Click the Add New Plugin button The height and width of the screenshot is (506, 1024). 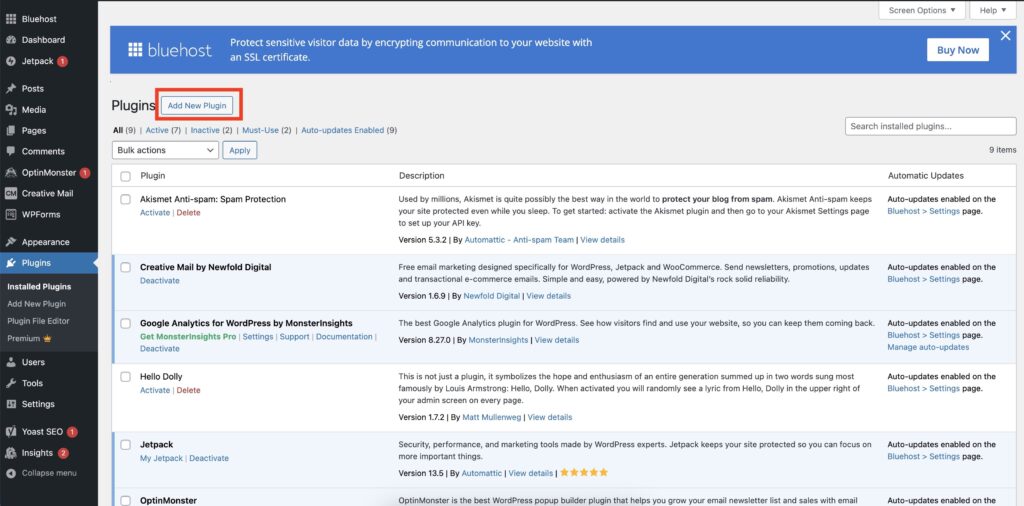[197, 106]
